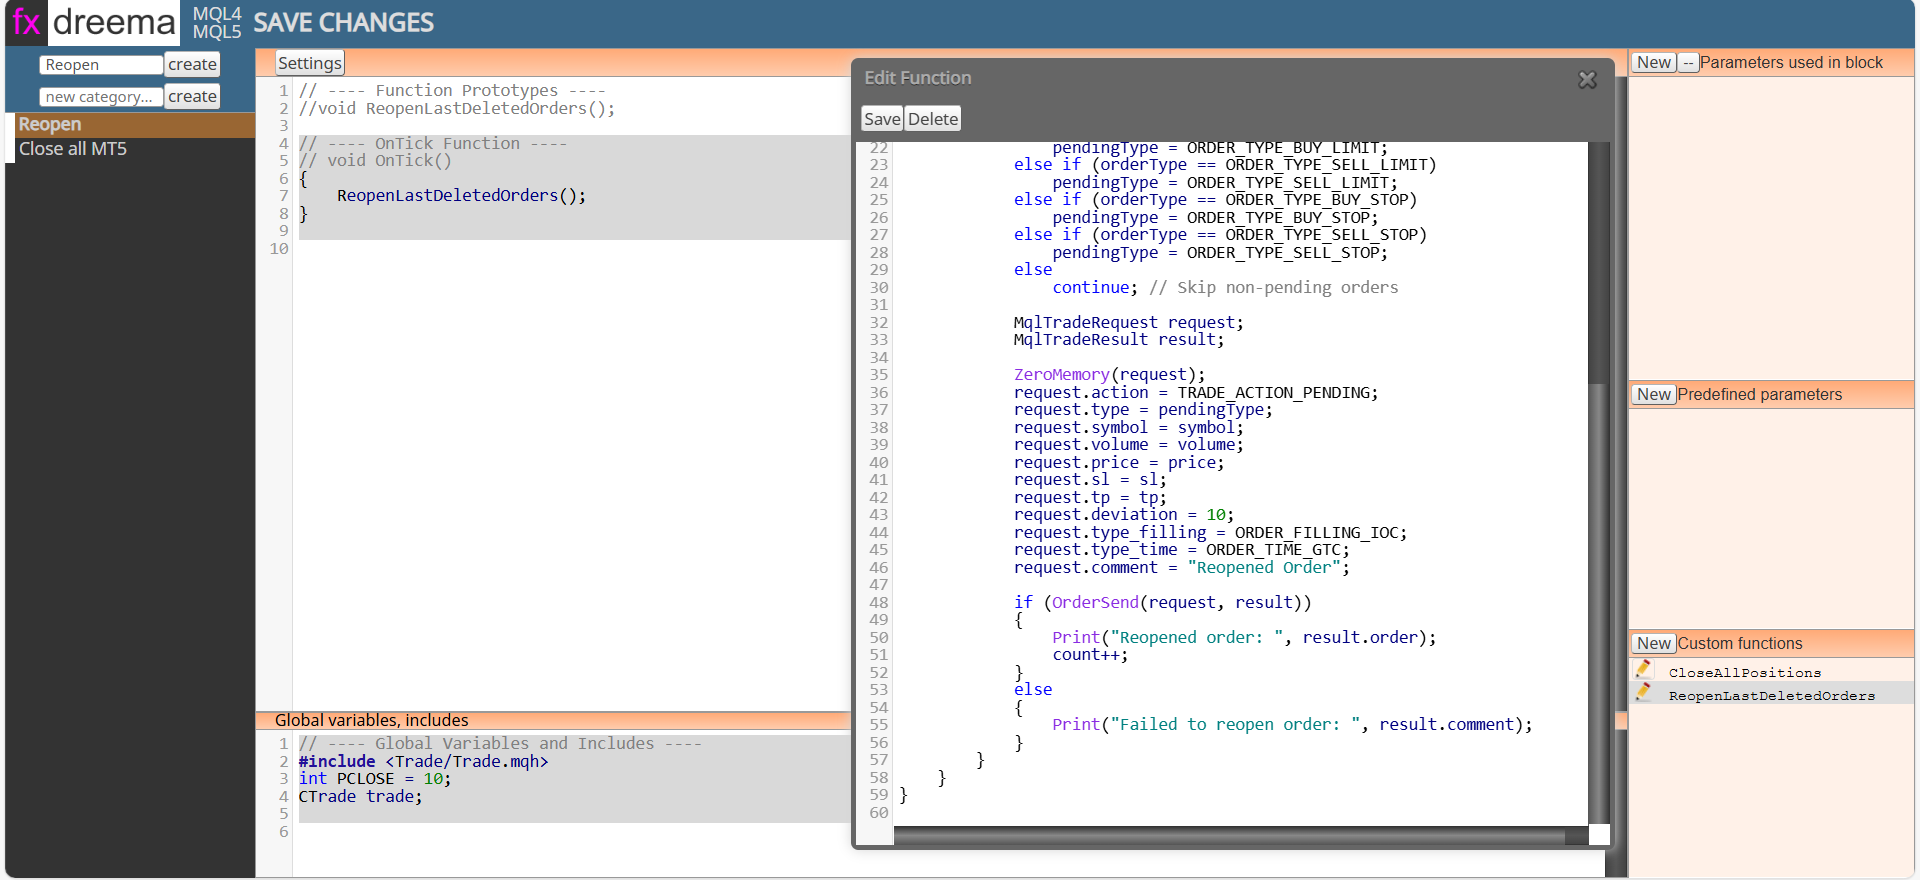Viewport: 1920px width, 880px height.
Task: Focus the new category input field
Action: point(101,97)
